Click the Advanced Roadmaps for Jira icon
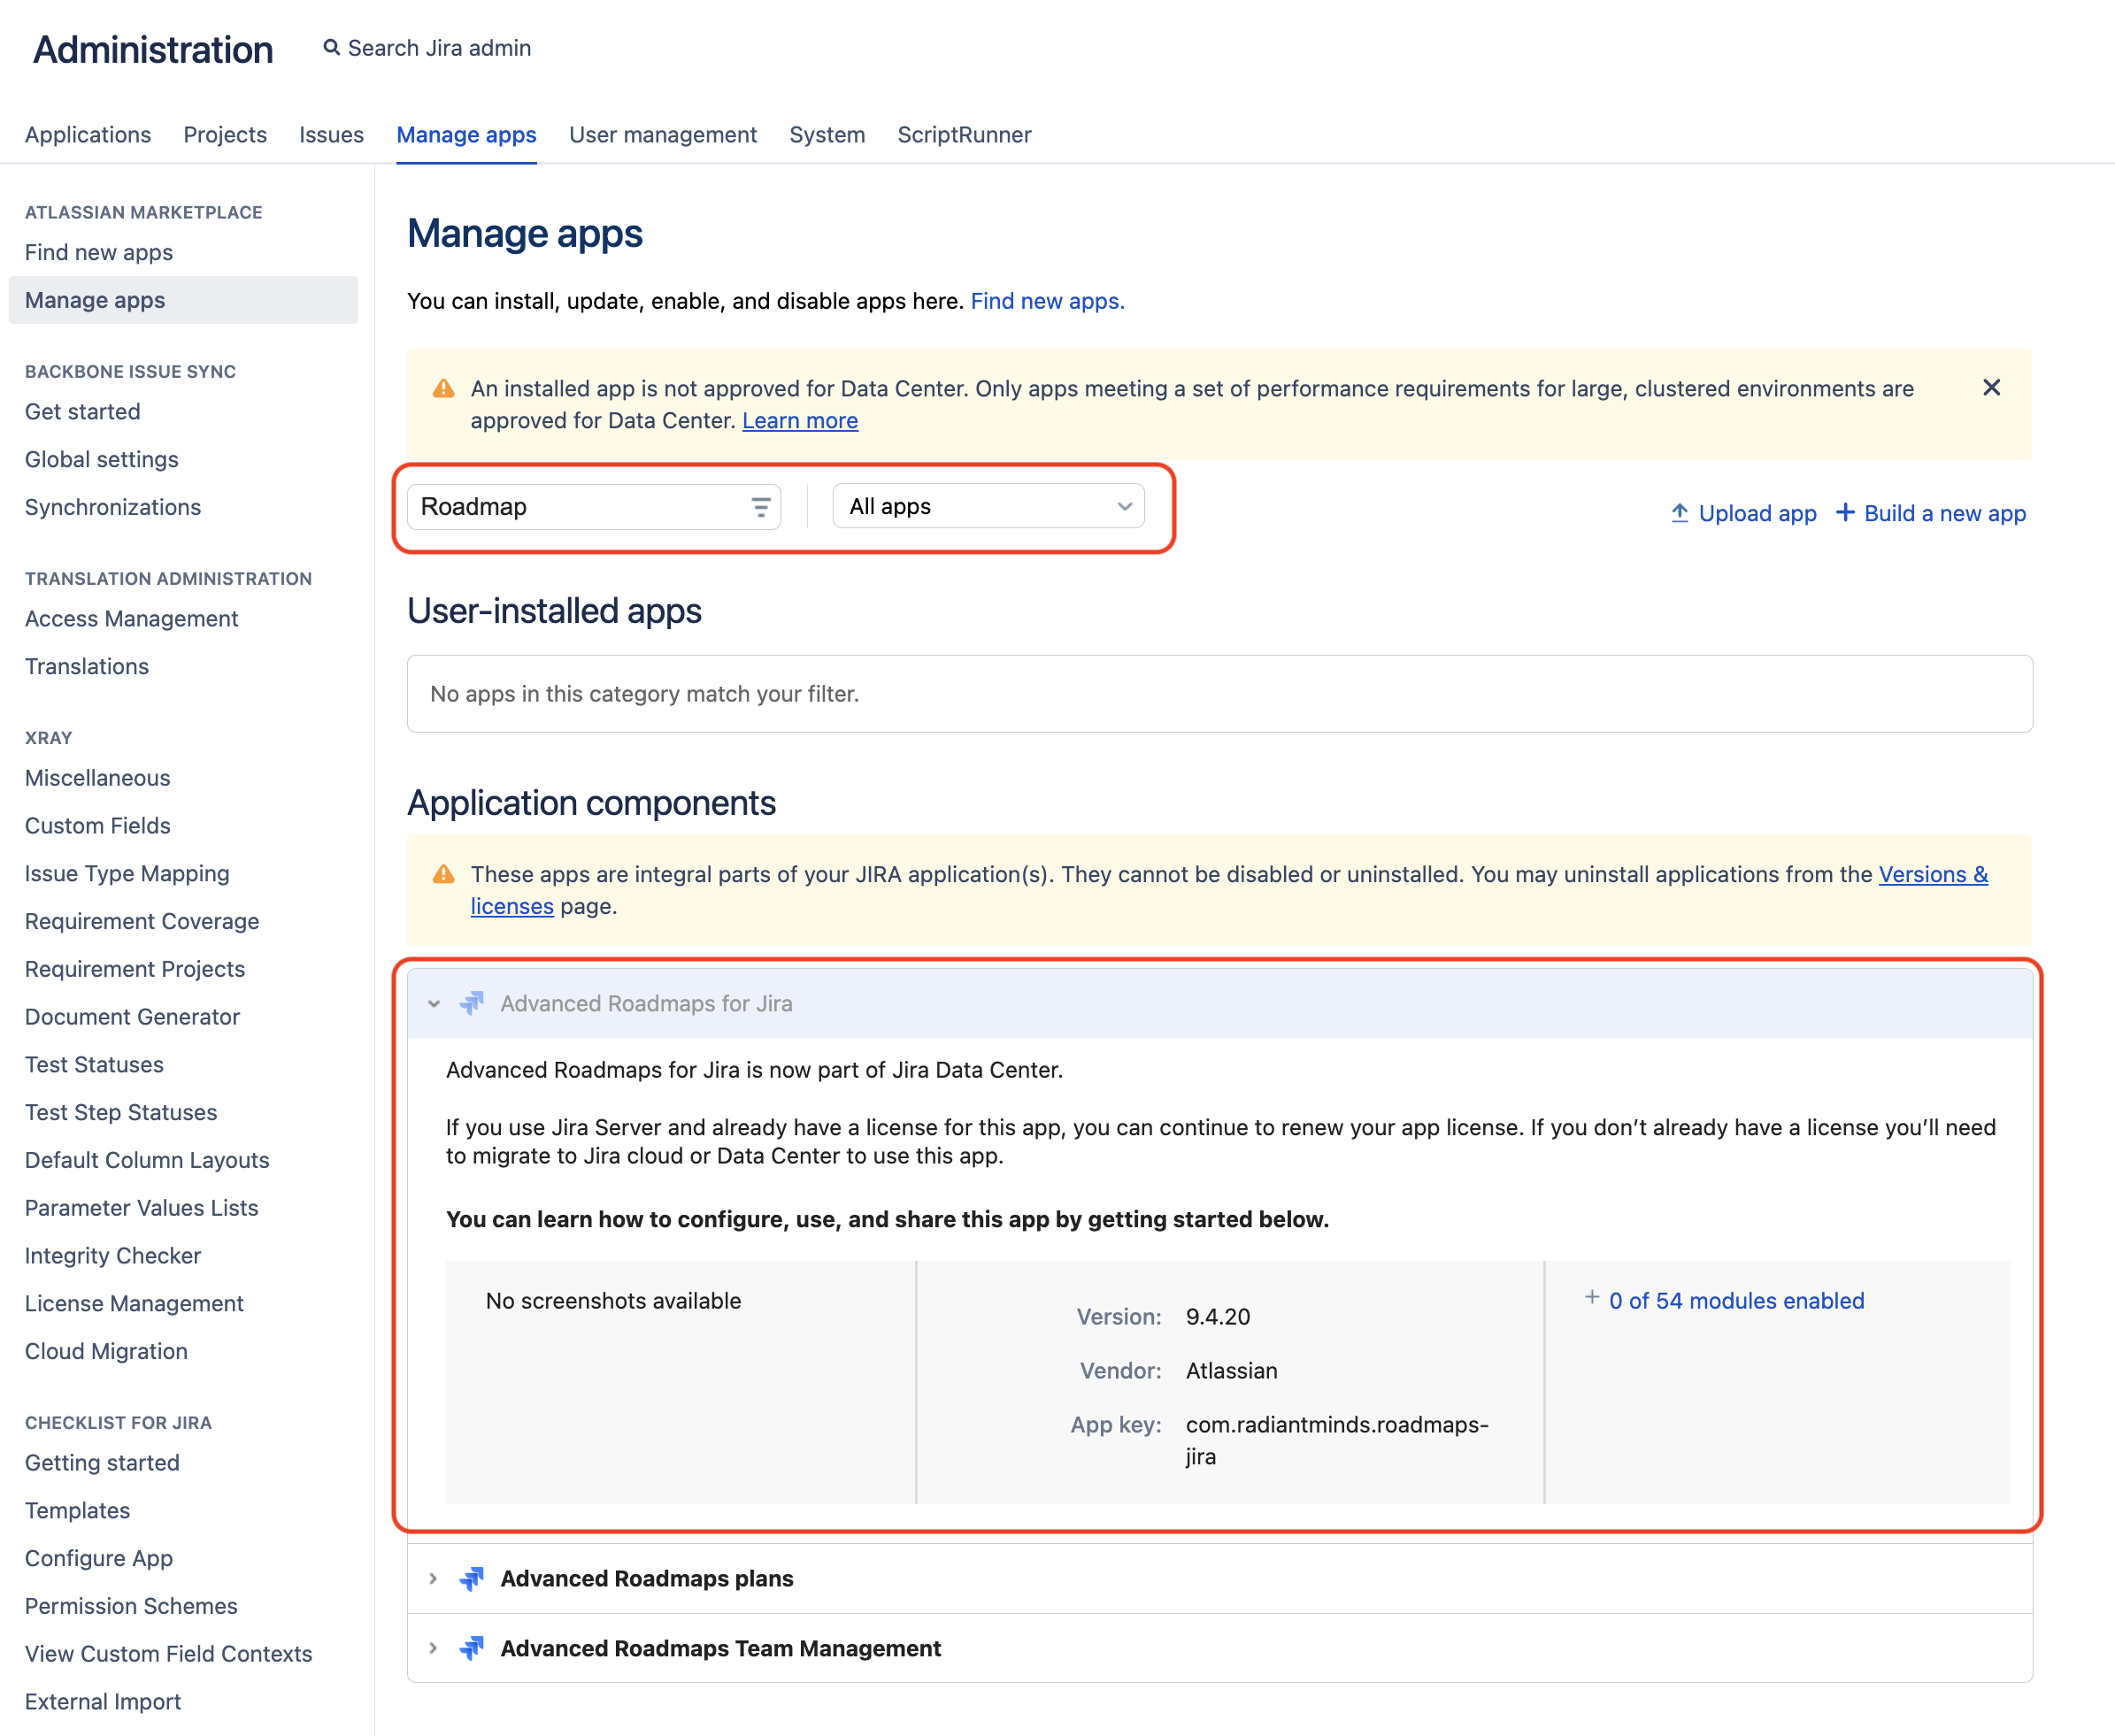This screenshot has height=1736, width=2115. tap(472, 1003)
